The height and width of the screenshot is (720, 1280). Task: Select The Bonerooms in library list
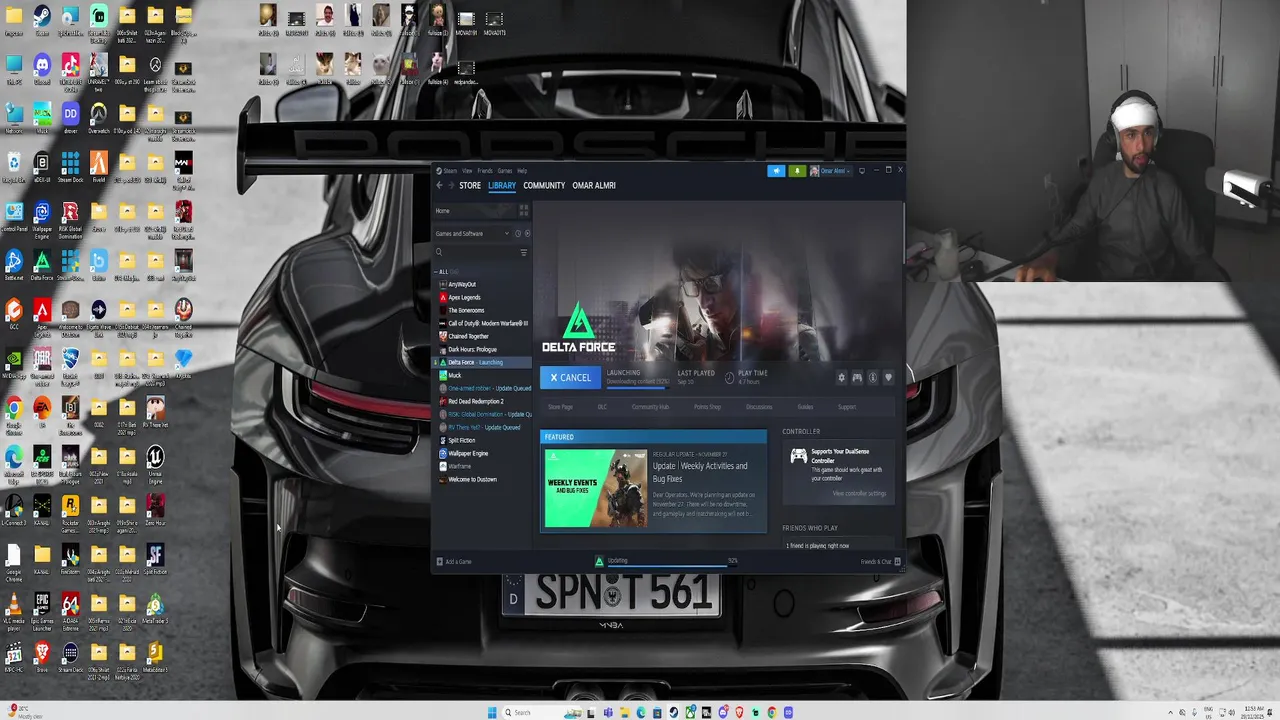pos(466,311)
